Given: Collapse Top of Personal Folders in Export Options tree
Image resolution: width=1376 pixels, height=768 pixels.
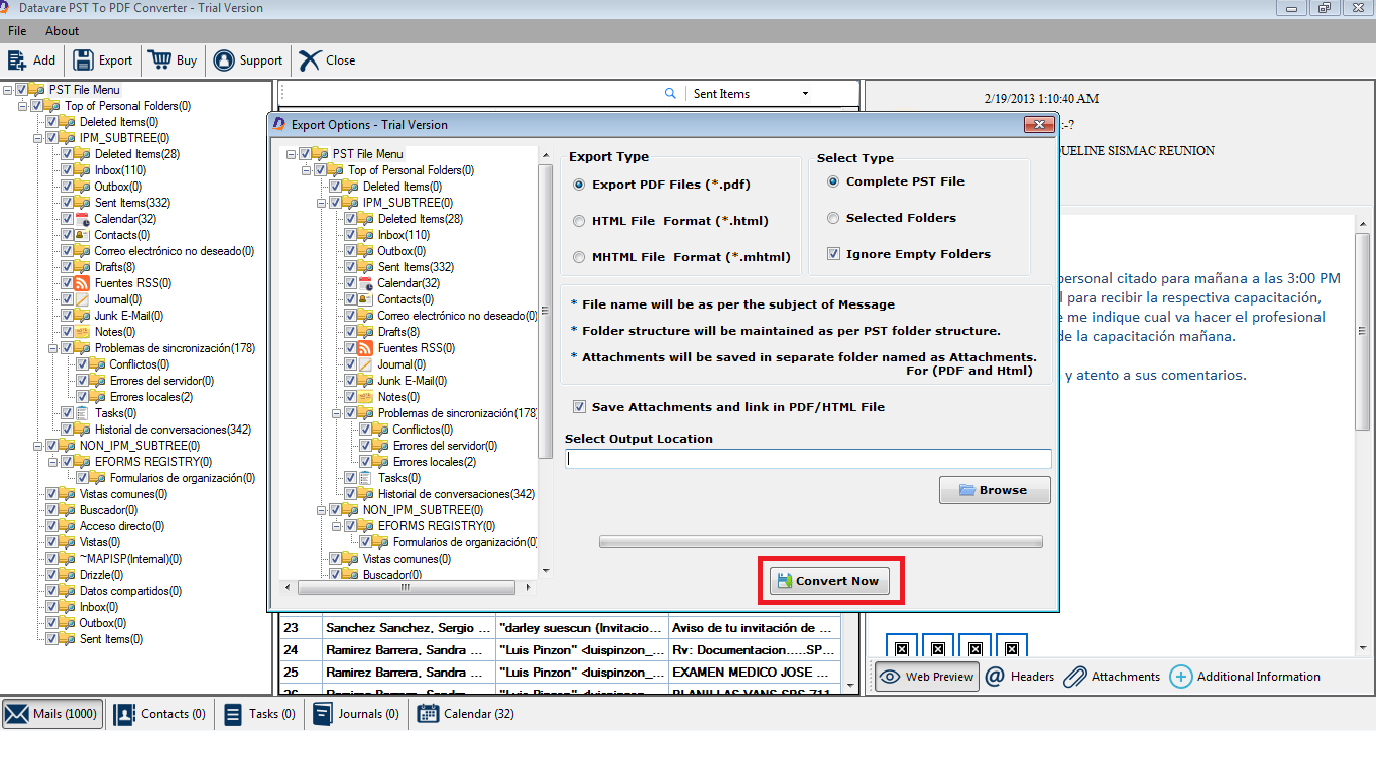Looking at the screenshot, I should [x=306, y=170].
